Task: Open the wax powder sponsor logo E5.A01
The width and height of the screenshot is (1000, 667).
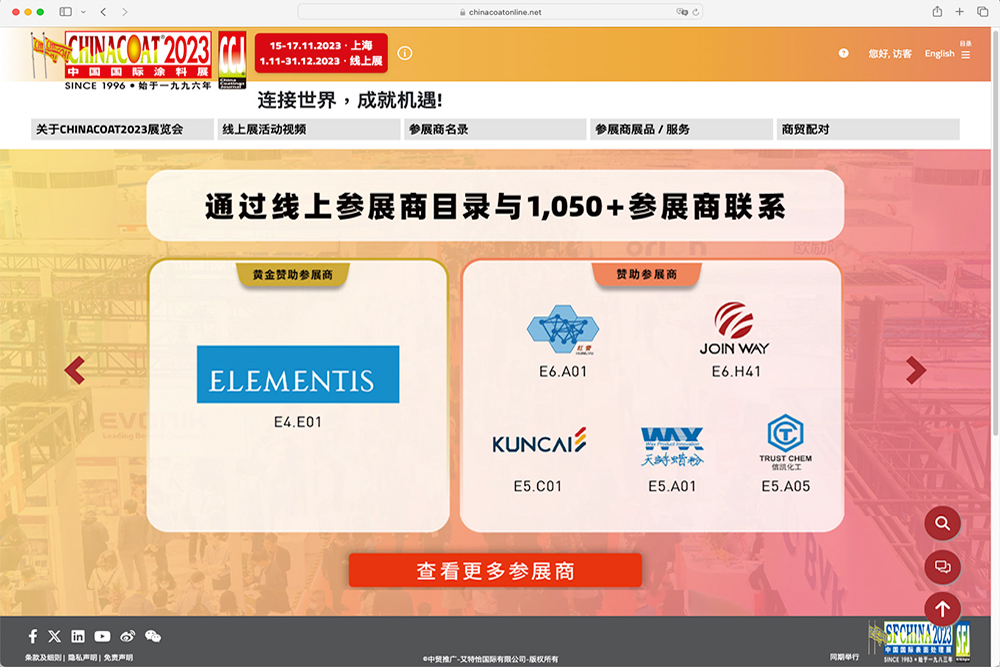Action: pyautogui.click(x=672, y=446)
